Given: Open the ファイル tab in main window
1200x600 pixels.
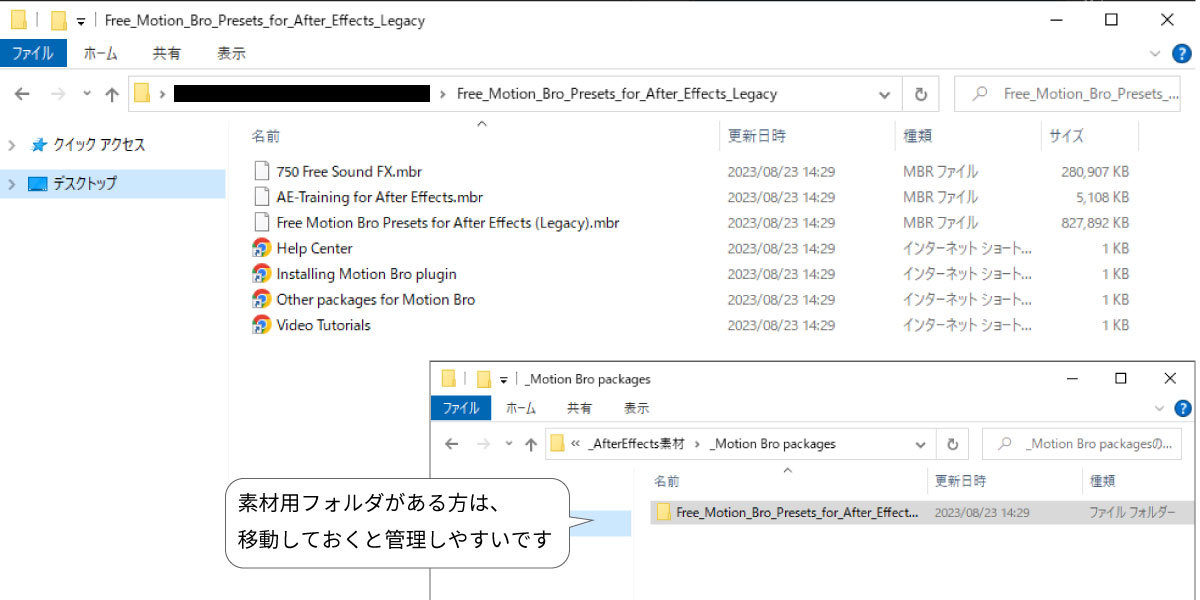Looking at the screenshot, I should (33, 53).
